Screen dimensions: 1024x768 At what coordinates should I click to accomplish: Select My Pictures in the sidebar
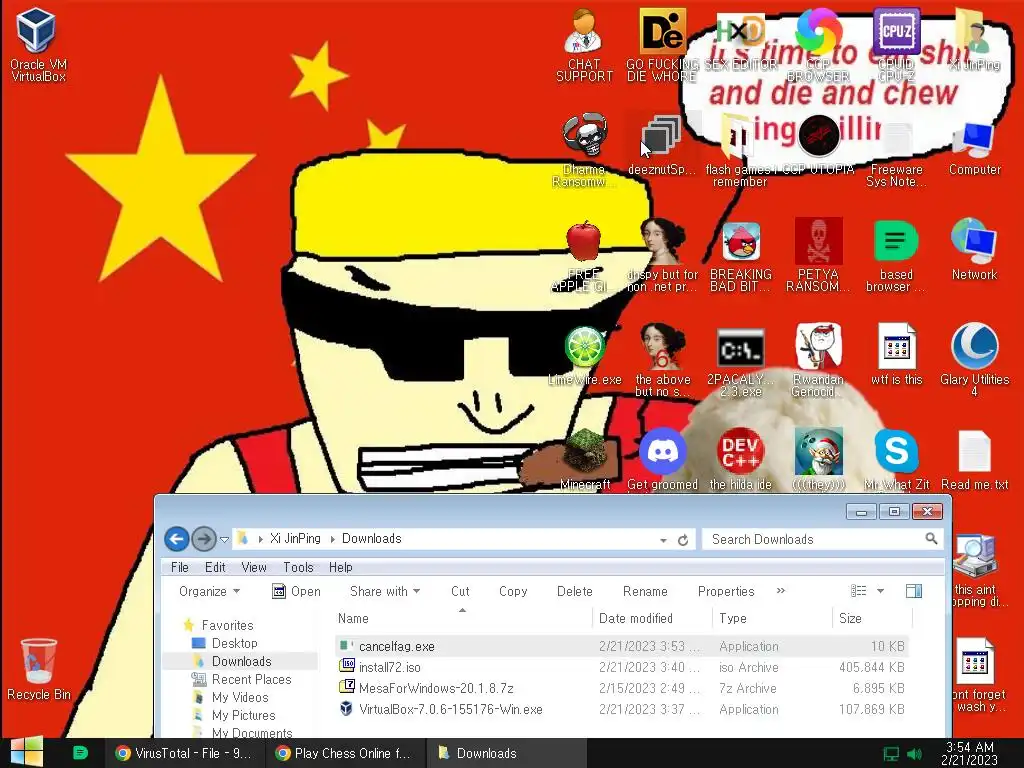click(234, 715)
